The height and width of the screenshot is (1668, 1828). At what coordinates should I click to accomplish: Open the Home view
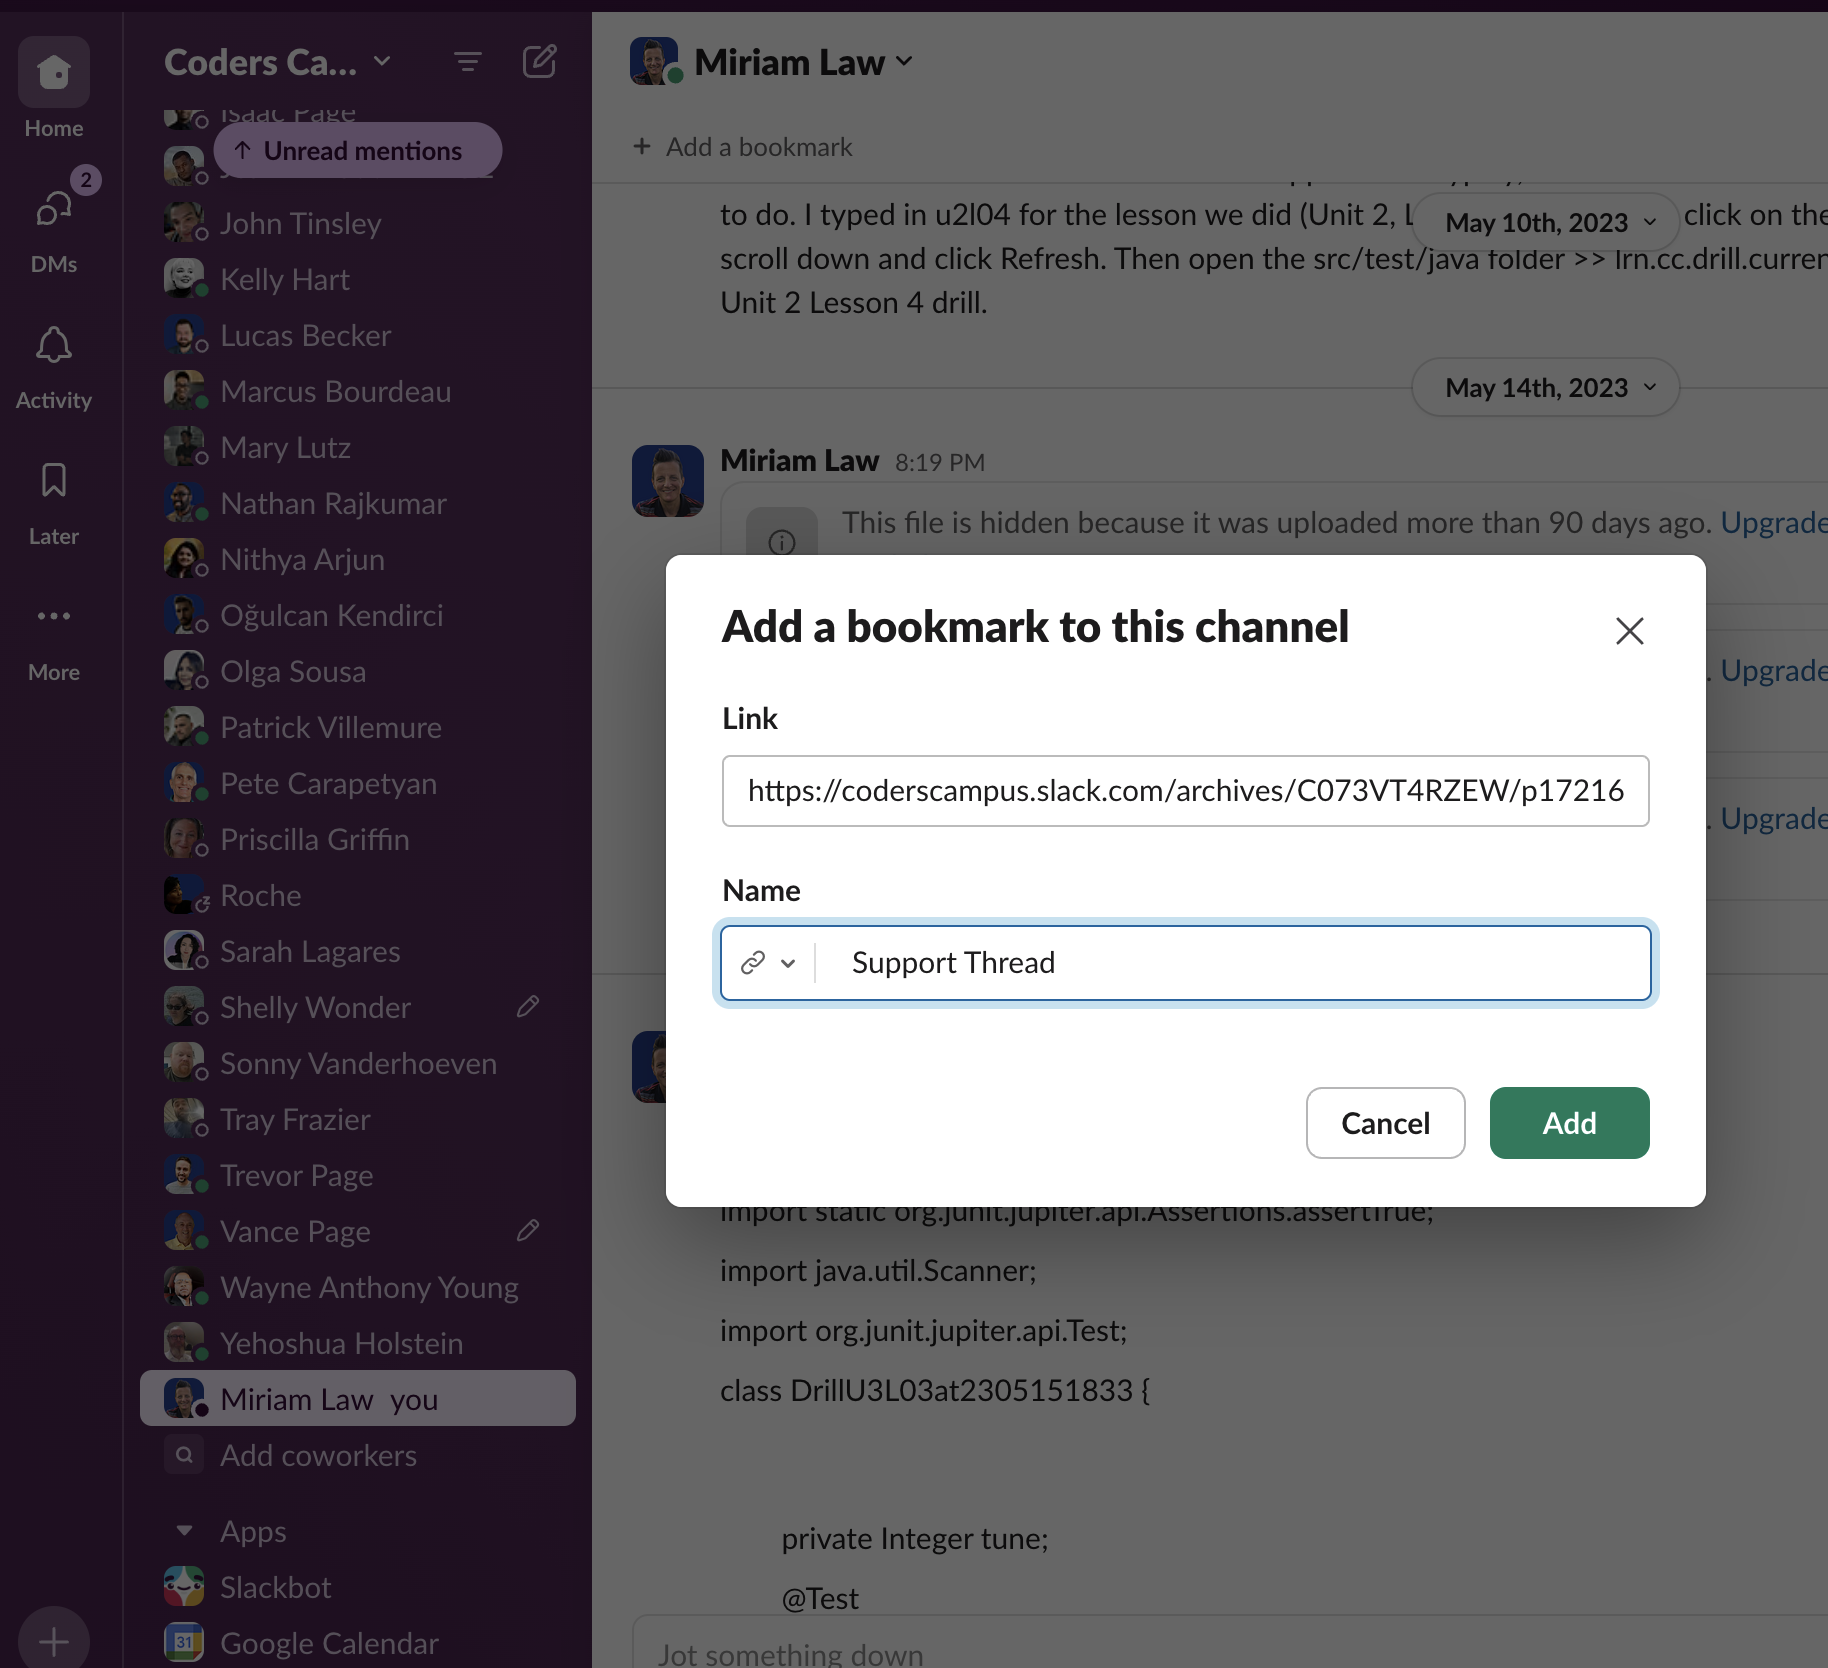tap(53, 72)
